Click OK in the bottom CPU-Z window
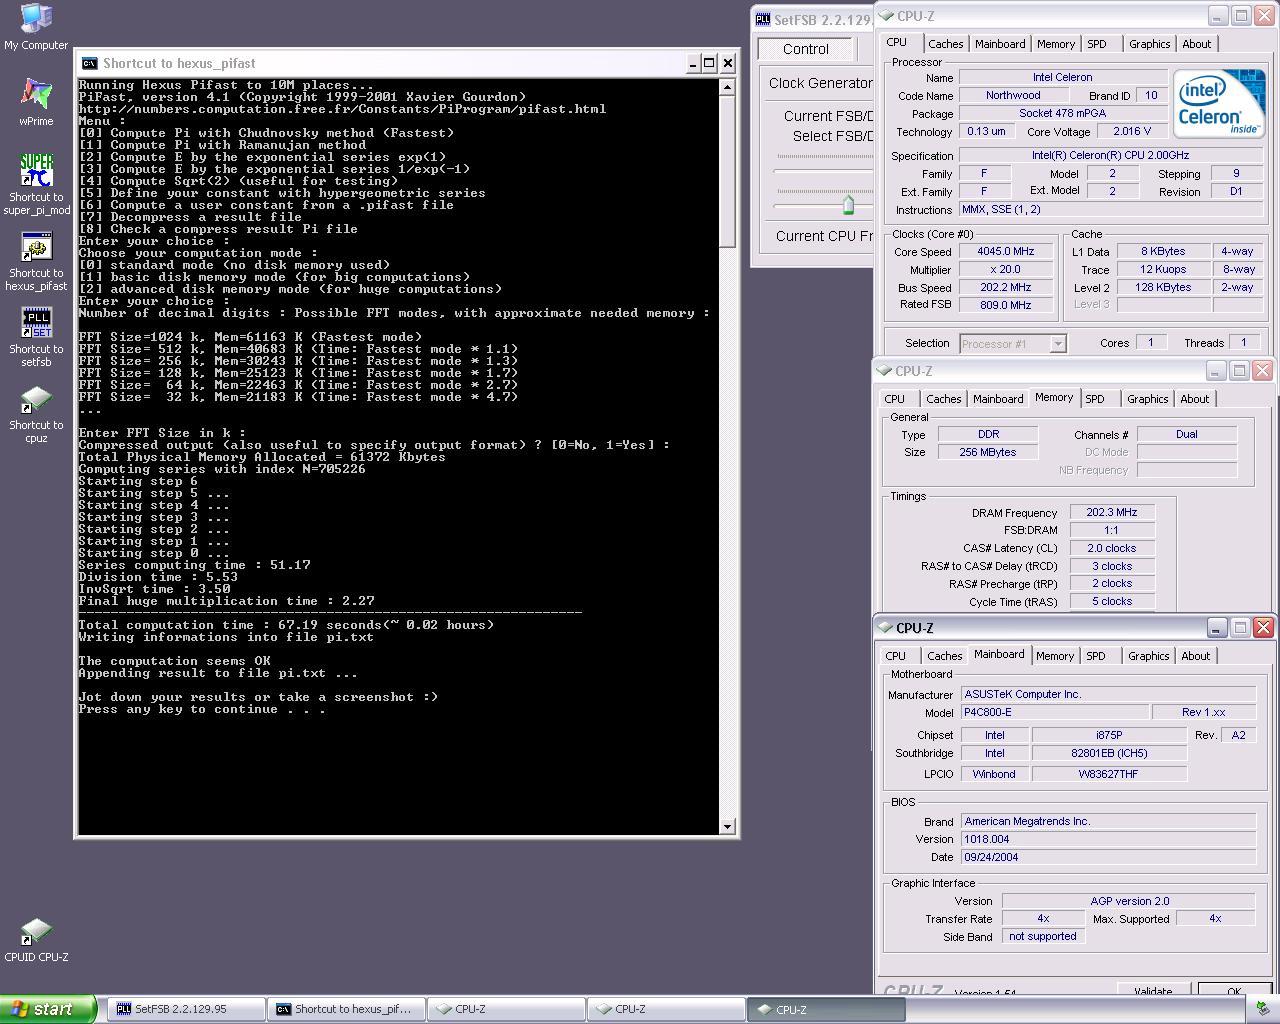 1234,991
